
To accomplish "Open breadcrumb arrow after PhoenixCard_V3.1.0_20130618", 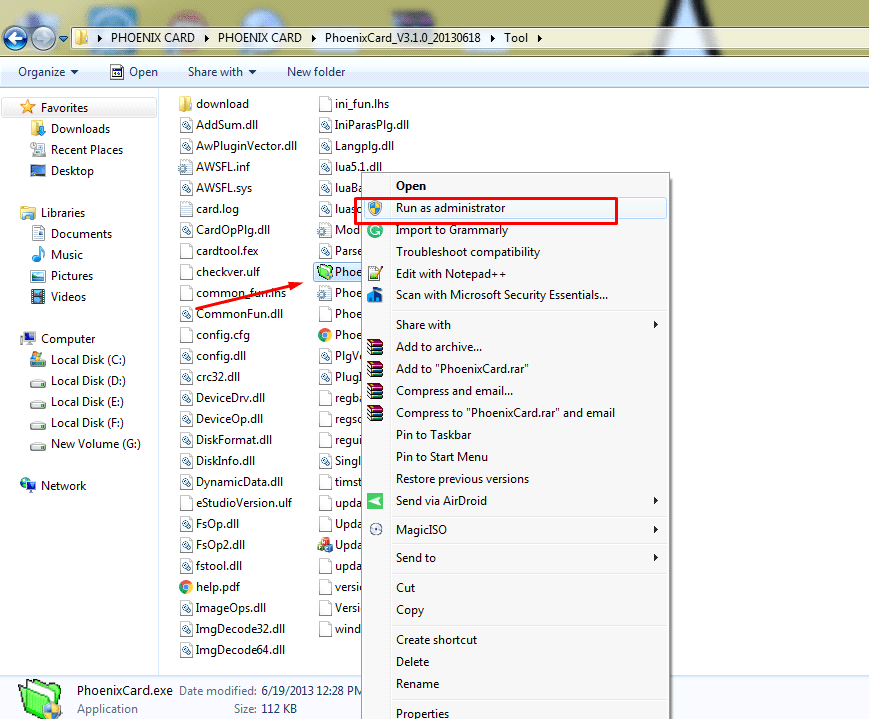I will point(493,38).
